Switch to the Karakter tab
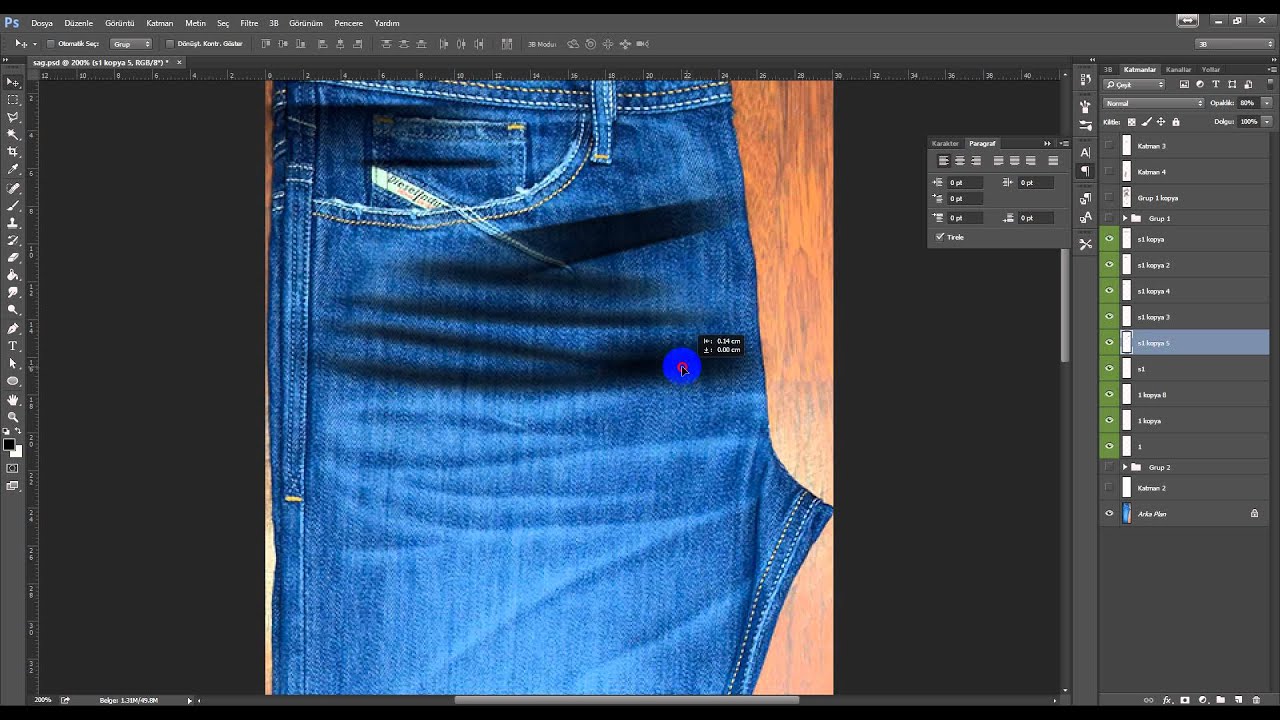The image size is (1280, 720). [945, 143]
